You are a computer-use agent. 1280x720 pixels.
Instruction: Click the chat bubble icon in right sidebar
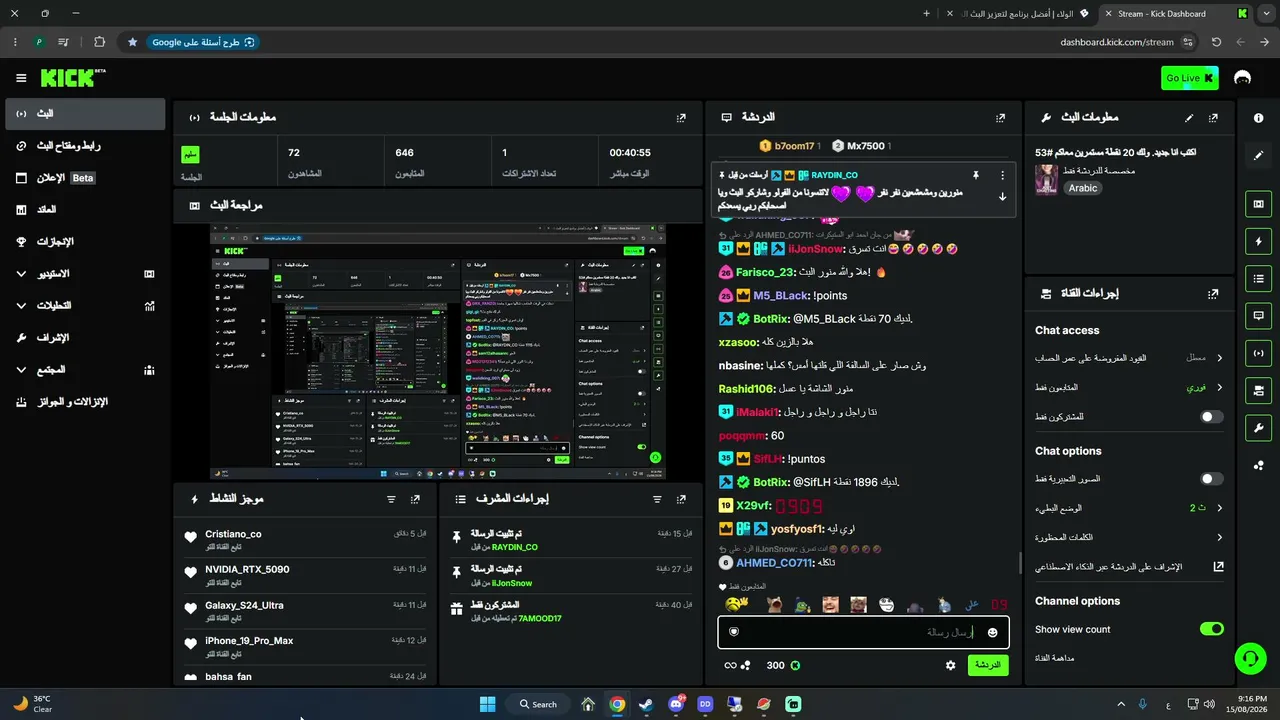[x=1258, y=315]
